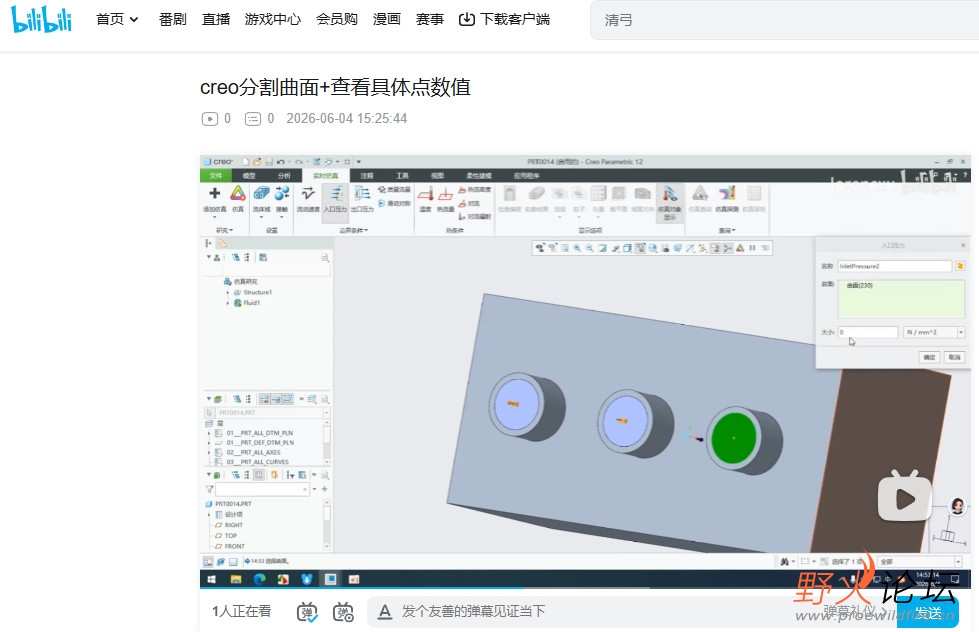This screenshot has width=979, height=632.
Task: Click the model tree filter funnel icon
Action: pyautogui.click(x=210, y=490)
